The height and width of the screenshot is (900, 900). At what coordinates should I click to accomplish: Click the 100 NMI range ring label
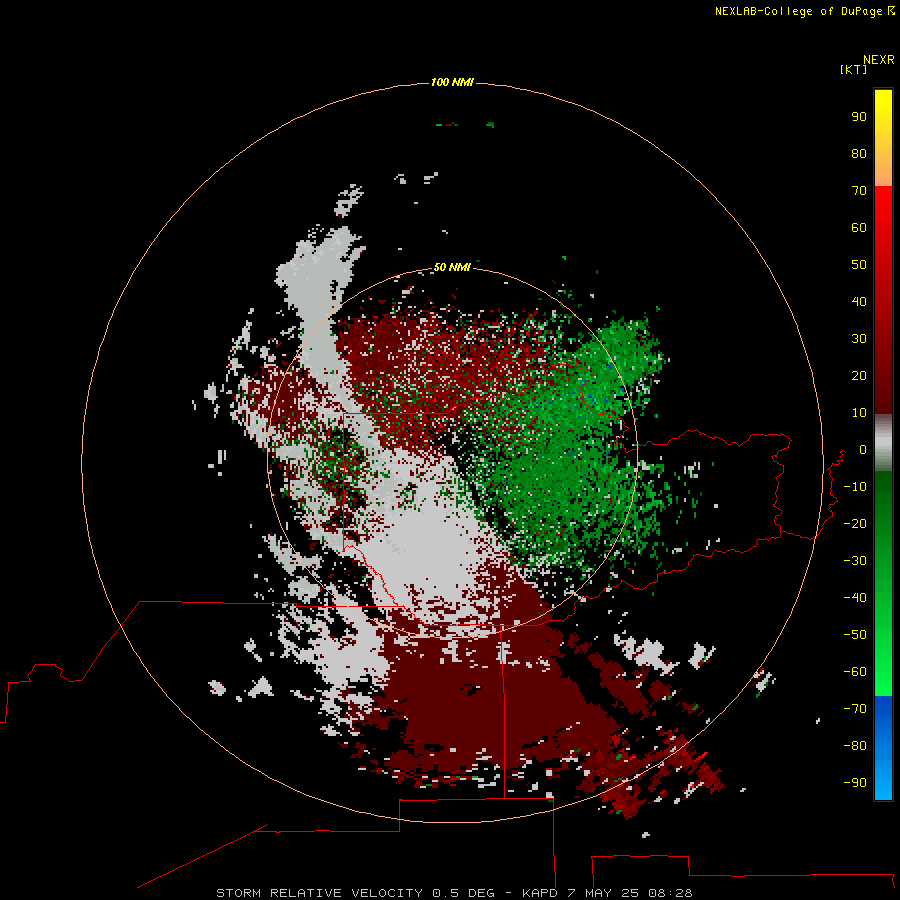point(452,82)
